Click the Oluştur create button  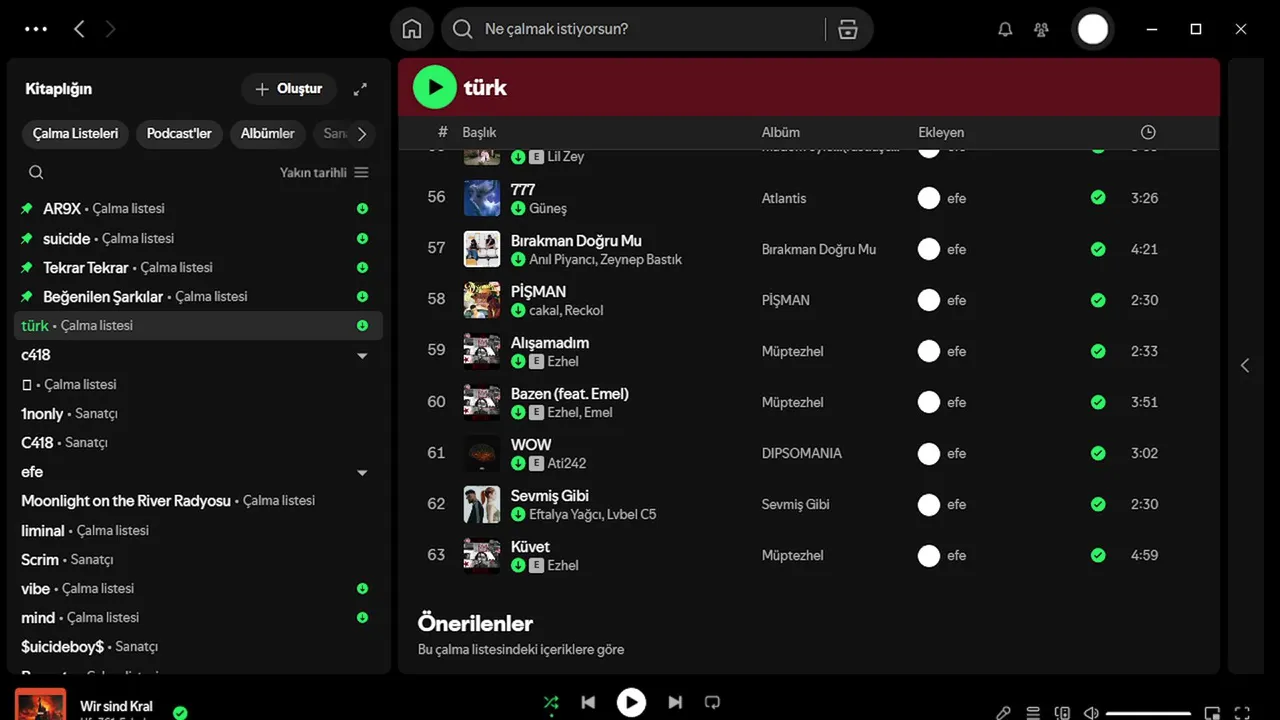tap(288, 89)
